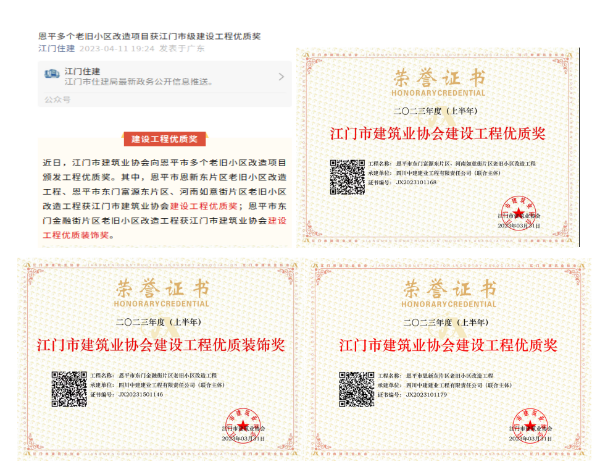Screen dimensions: 600x472
Task: Scan QR code on certificate JX20231501146
Action: coord(69,389)
